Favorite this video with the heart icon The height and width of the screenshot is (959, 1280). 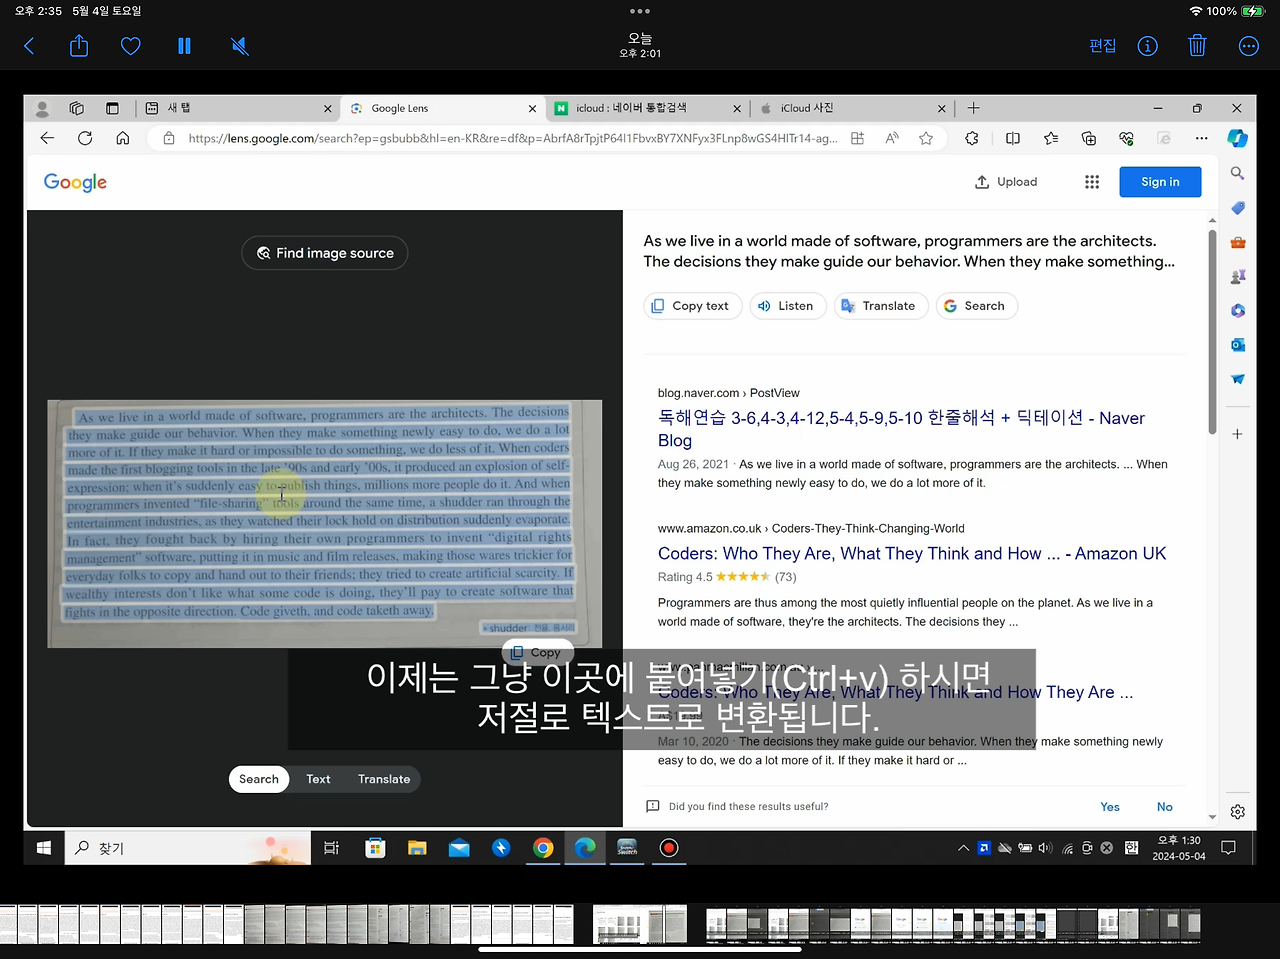pyautogui.click(x=131, y=46)
